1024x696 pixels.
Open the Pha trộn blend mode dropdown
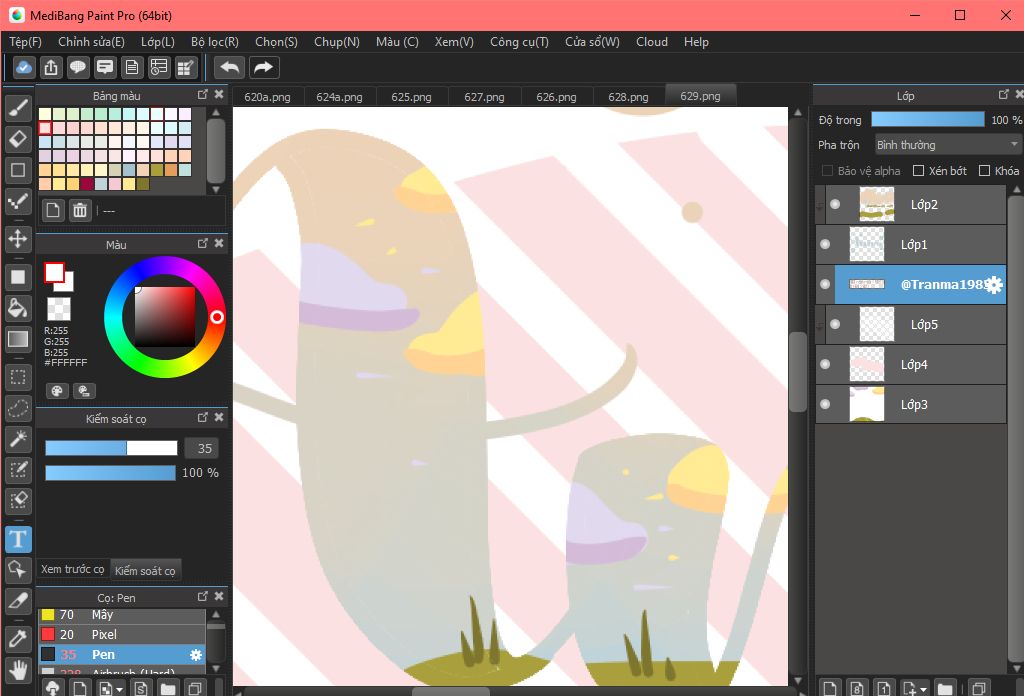tap(947, 145)
